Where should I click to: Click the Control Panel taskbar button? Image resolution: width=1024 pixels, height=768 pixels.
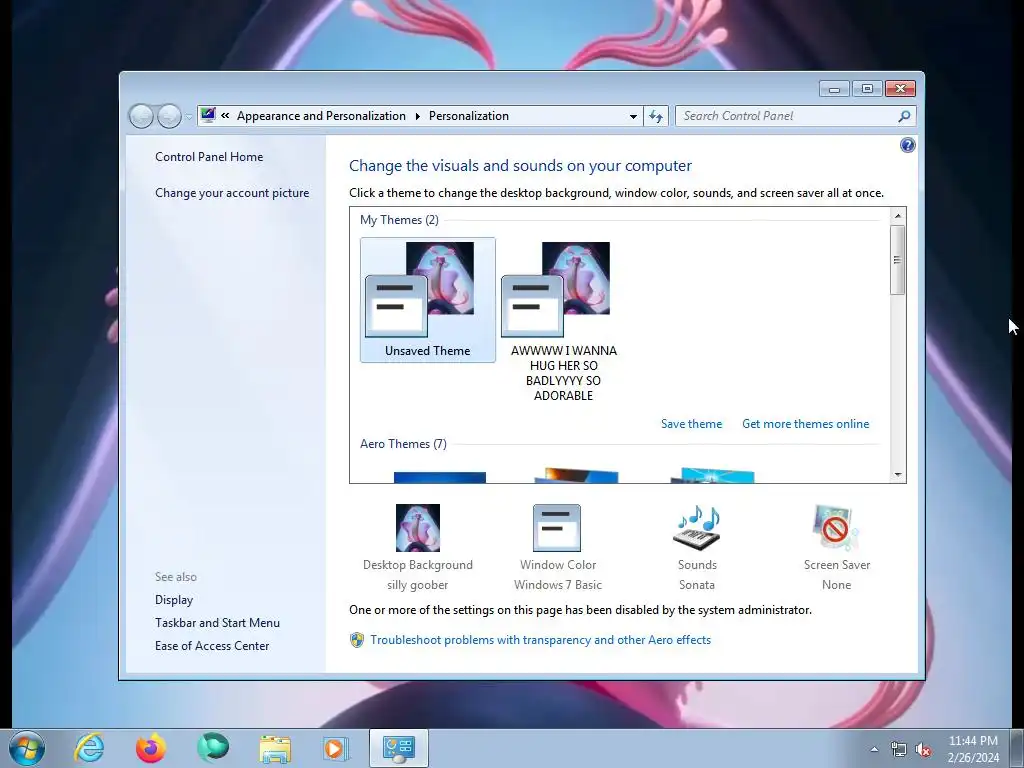pos(398,748)
